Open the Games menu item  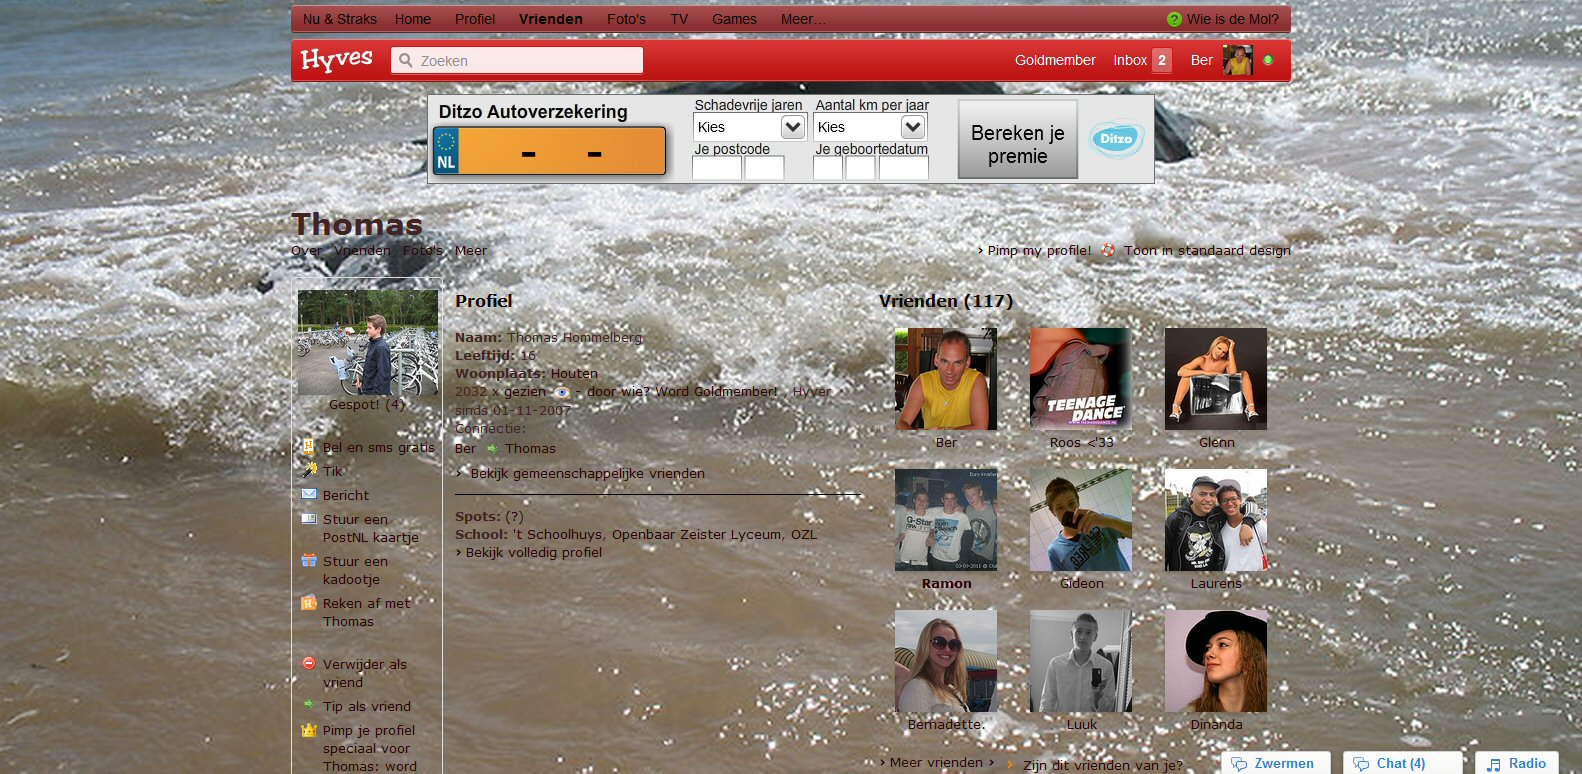pyautogui.click(x=734, y=19)
